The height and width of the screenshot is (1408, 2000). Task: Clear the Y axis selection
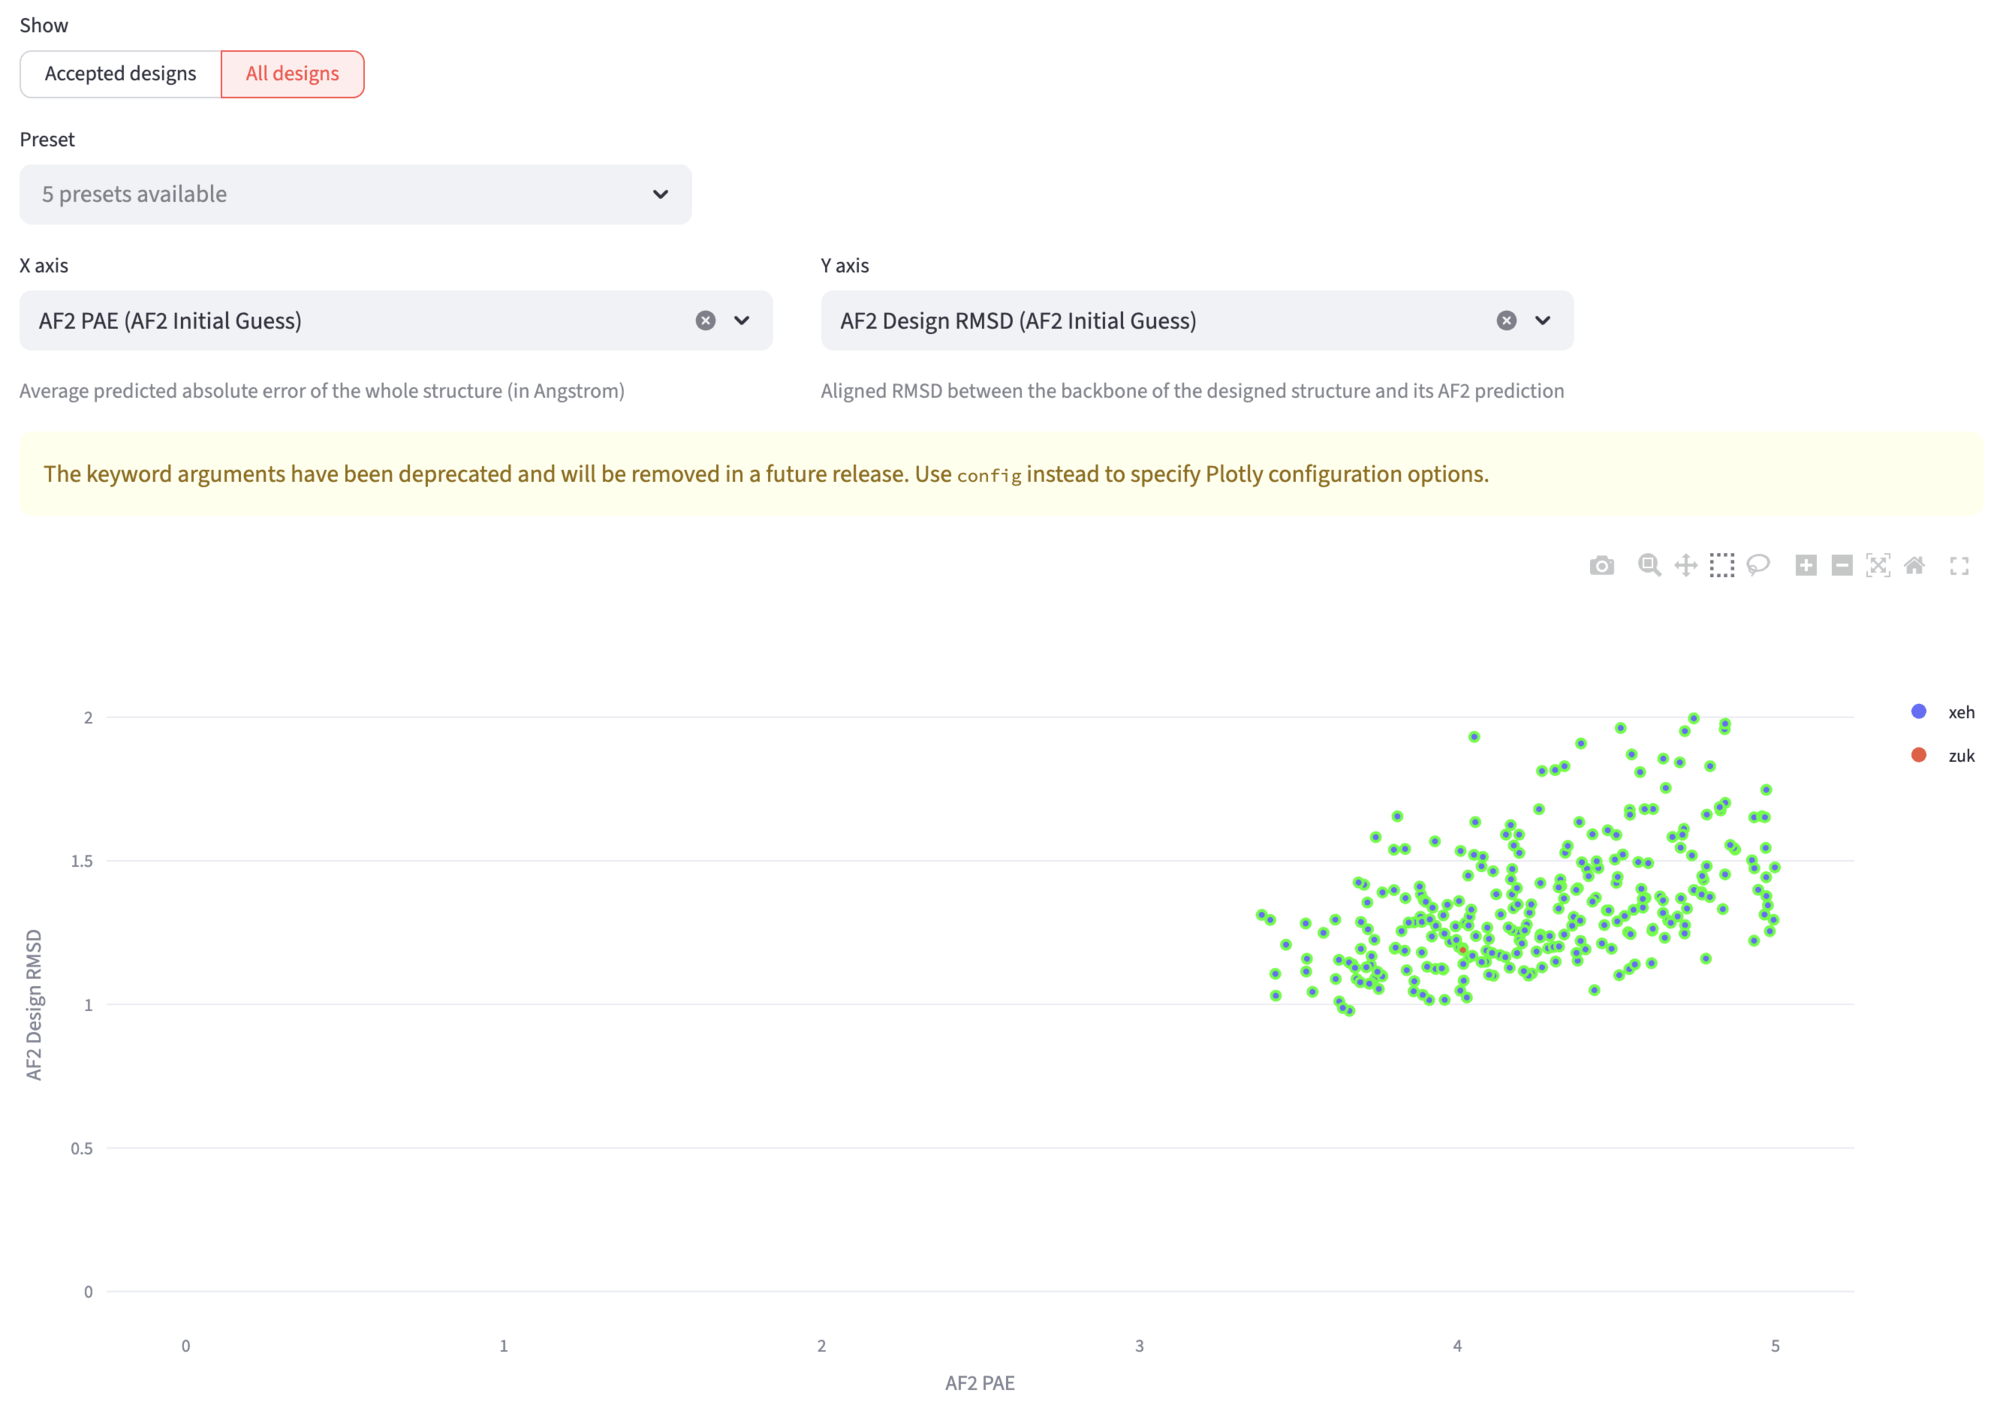1506,321
